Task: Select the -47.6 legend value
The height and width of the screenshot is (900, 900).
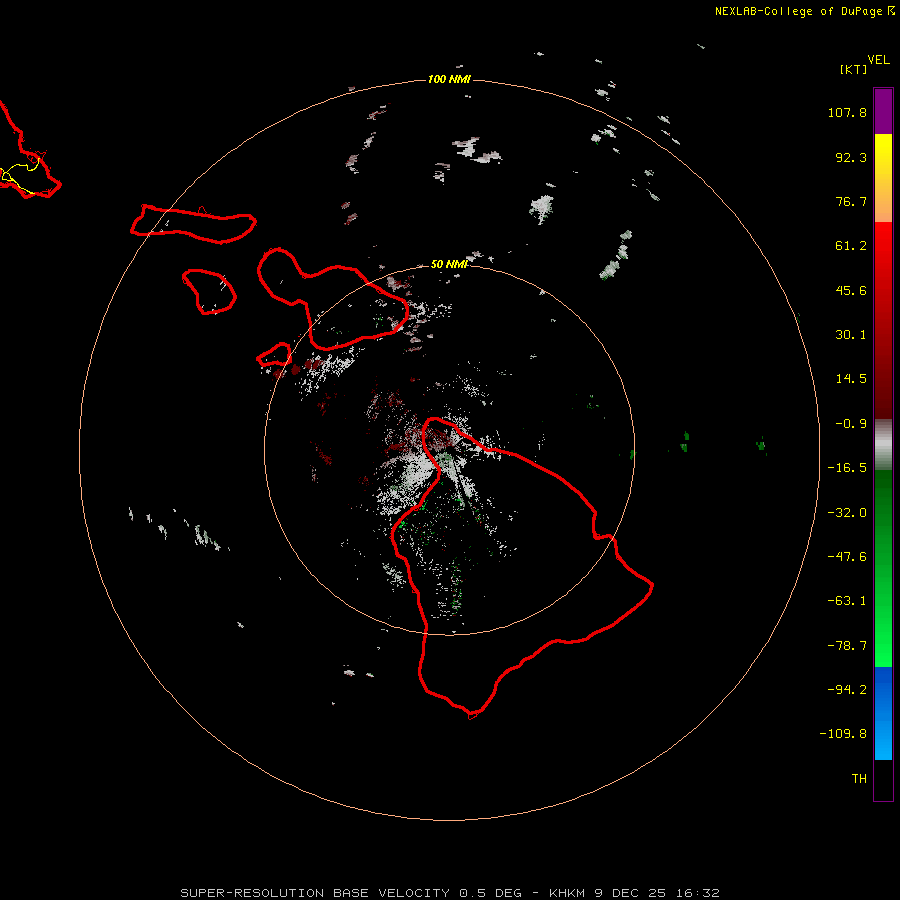Action: tap(847, 557)
